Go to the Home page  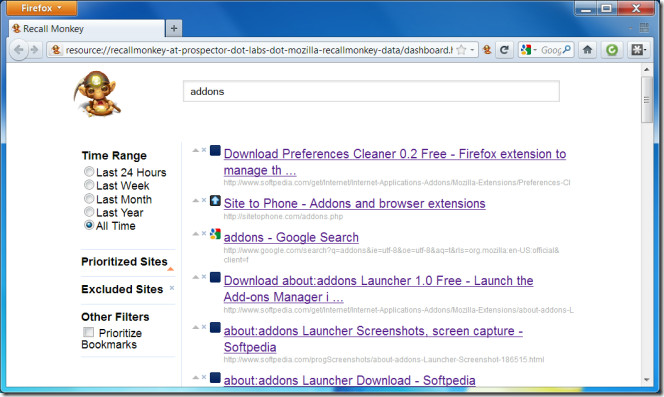(587, 50)
